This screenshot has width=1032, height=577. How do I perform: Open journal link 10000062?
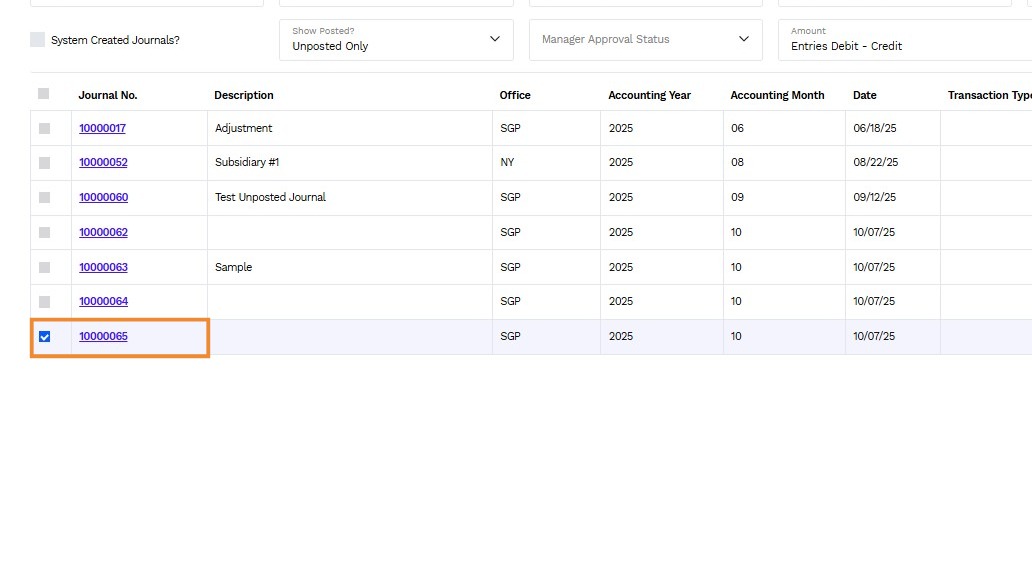(x=103, y=232)
